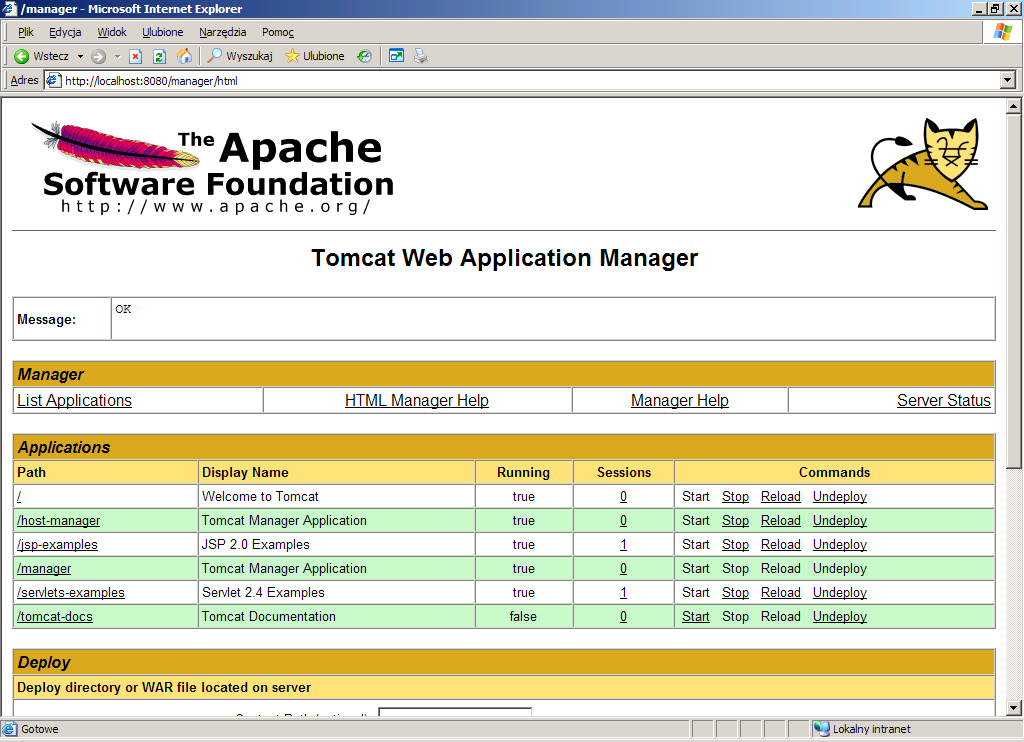Open the /host-manager path link
The image size is (1024, 742).
(59, 521)
